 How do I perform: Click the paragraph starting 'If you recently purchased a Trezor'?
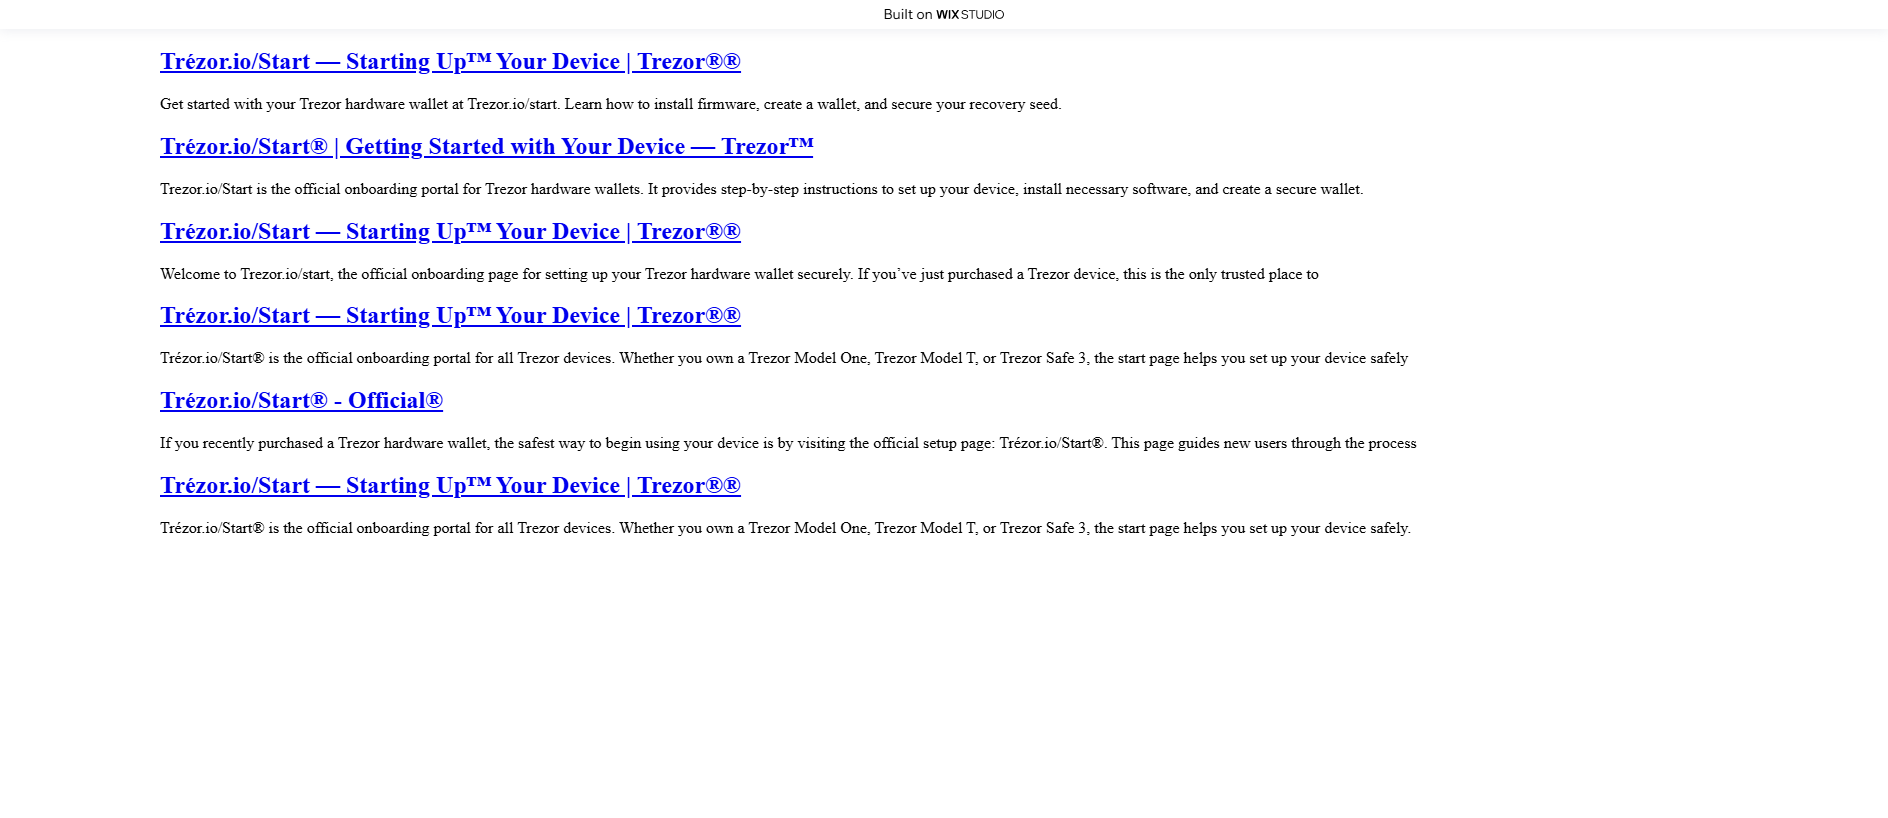click(x=788, y=443)
